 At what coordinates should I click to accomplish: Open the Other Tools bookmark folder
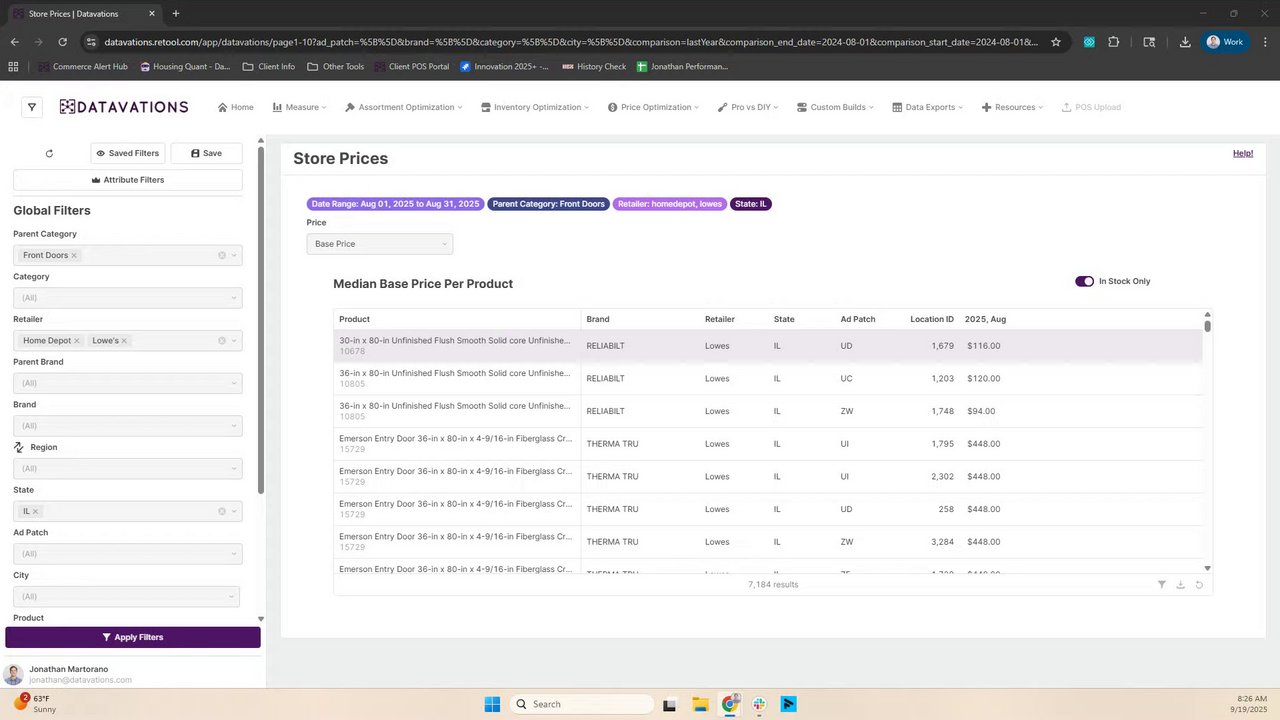click(x=336, y=67)
